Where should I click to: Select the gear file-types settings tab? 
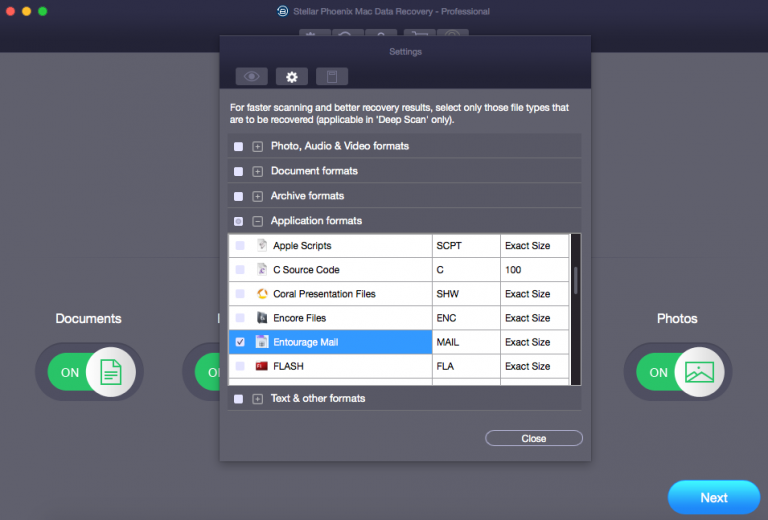[292, 77]
